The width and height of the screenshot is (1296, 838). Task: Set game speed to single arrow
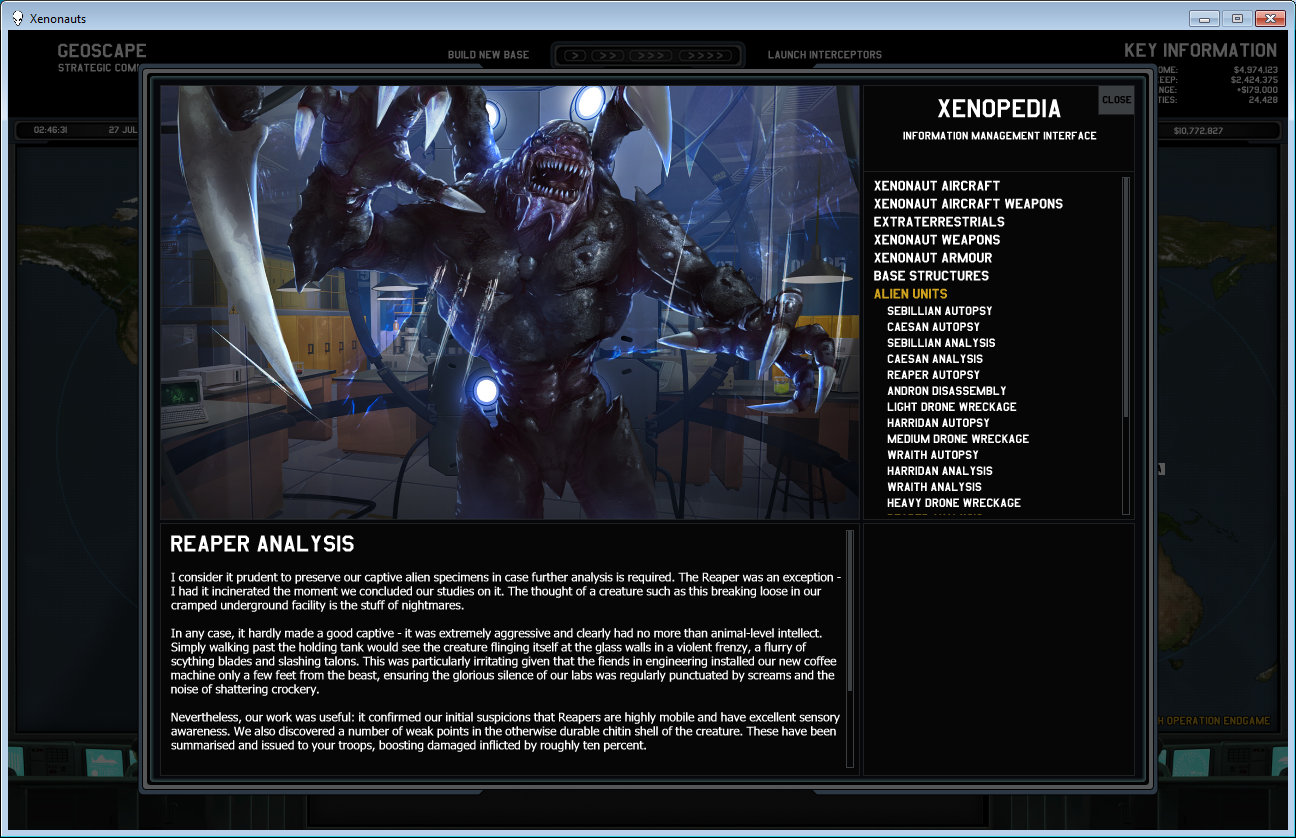click(x=574, y=55)
